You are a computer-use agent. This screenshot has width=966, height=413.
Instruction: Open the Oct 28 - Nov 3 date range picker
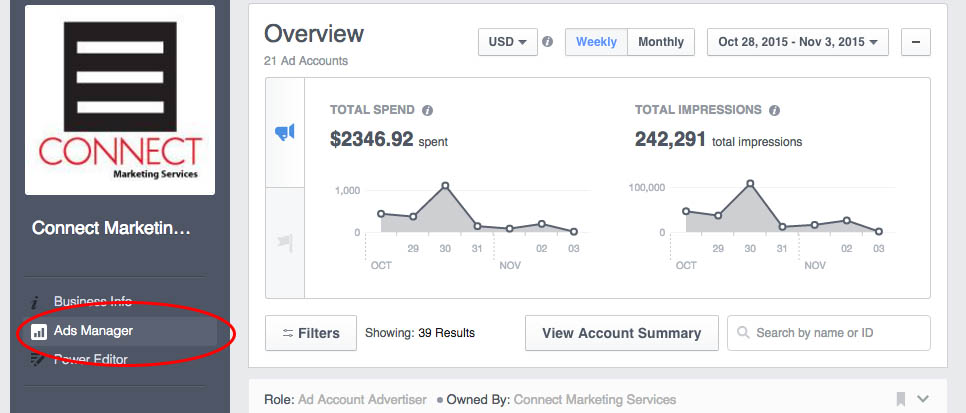798,42
